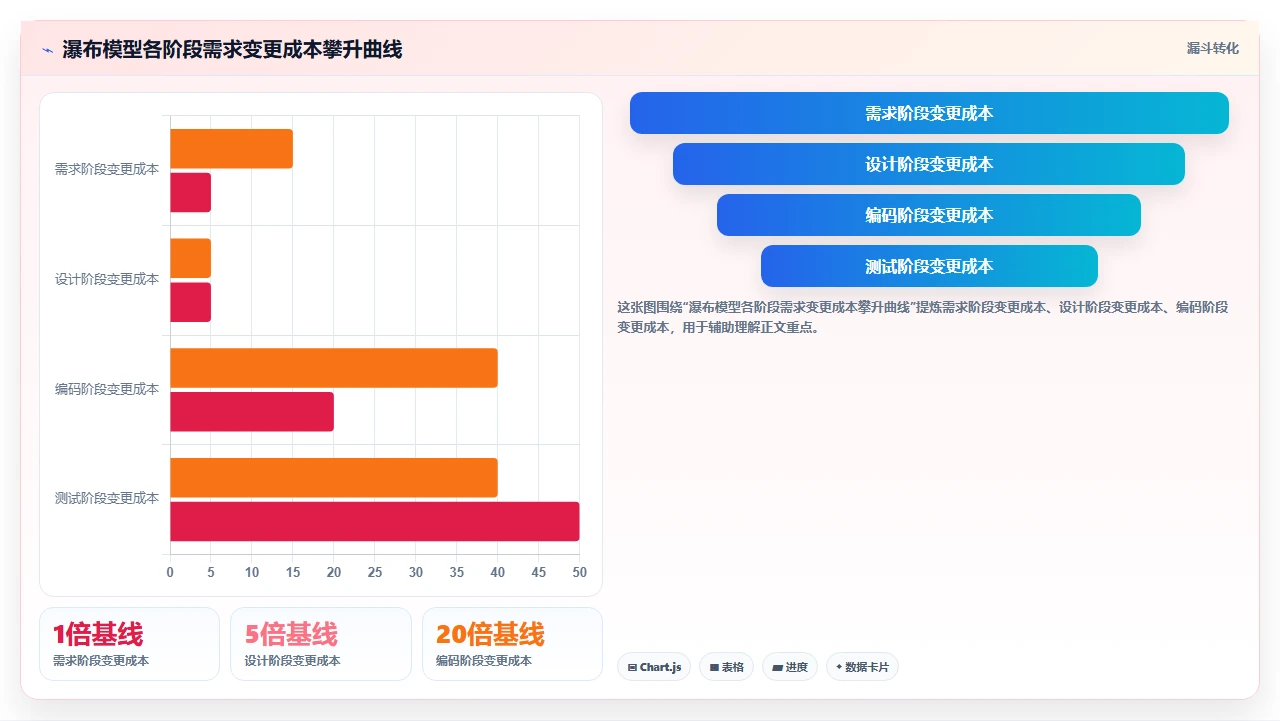Screen dimensions: 1280x721
Task: Click the orange bar for 编码阶段变更成本
Action: pos(334,368)
